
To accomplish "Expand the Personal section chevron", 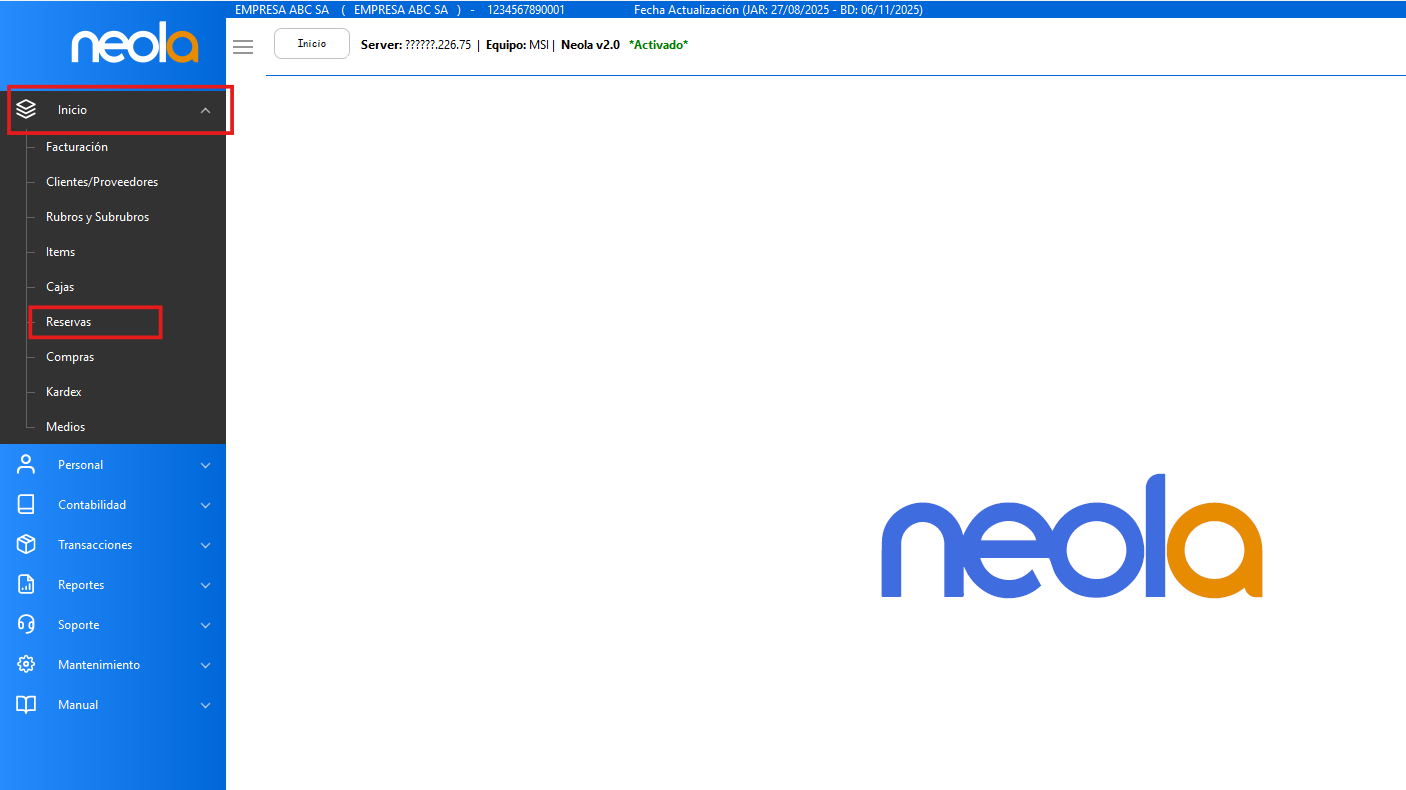I will (205, 465).
